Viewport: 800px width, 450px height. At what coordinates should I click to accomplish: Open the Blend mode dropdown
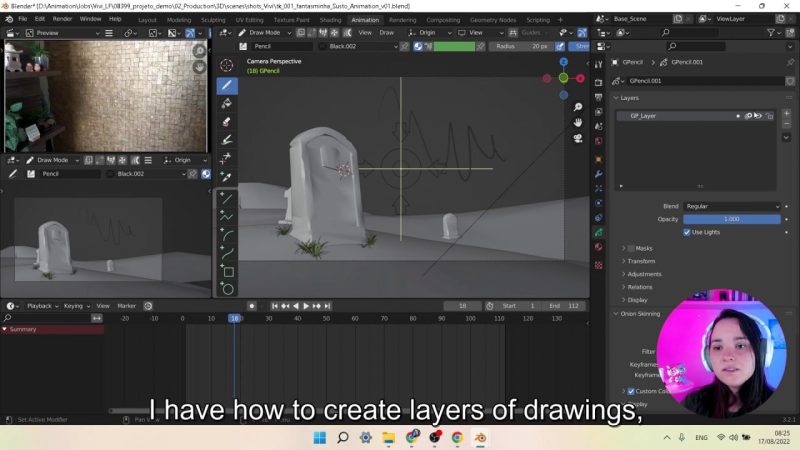(732, 206)
